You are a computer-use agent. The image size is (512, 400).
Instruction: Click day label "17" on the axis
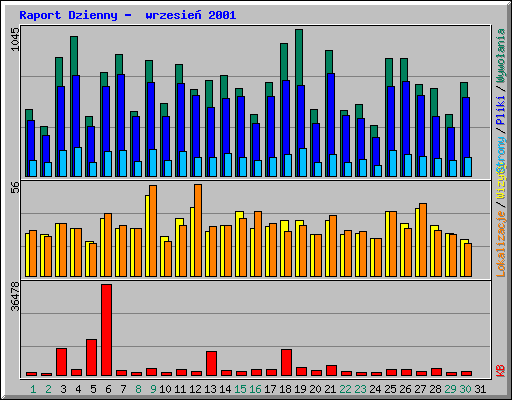coord(270,389)
